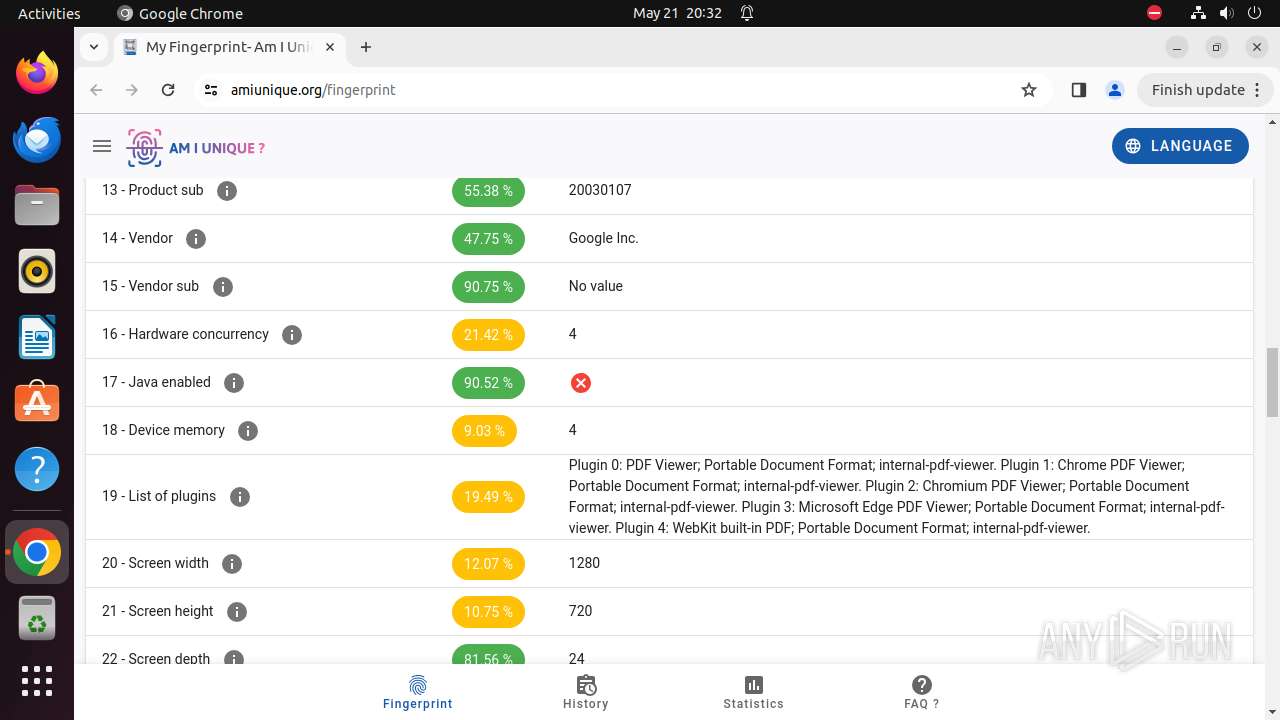Open a new browser tab
1280x720 pixels.
click(366, 47)
